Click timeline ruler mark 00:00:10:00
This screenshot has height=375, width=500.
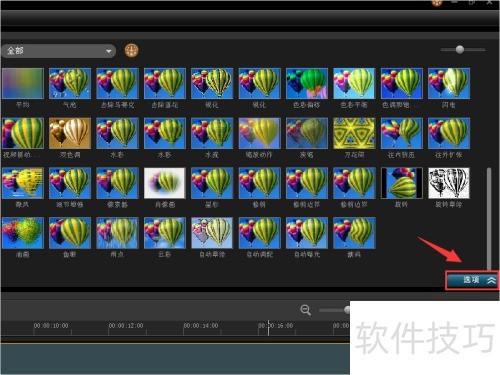tap(51, 325)
